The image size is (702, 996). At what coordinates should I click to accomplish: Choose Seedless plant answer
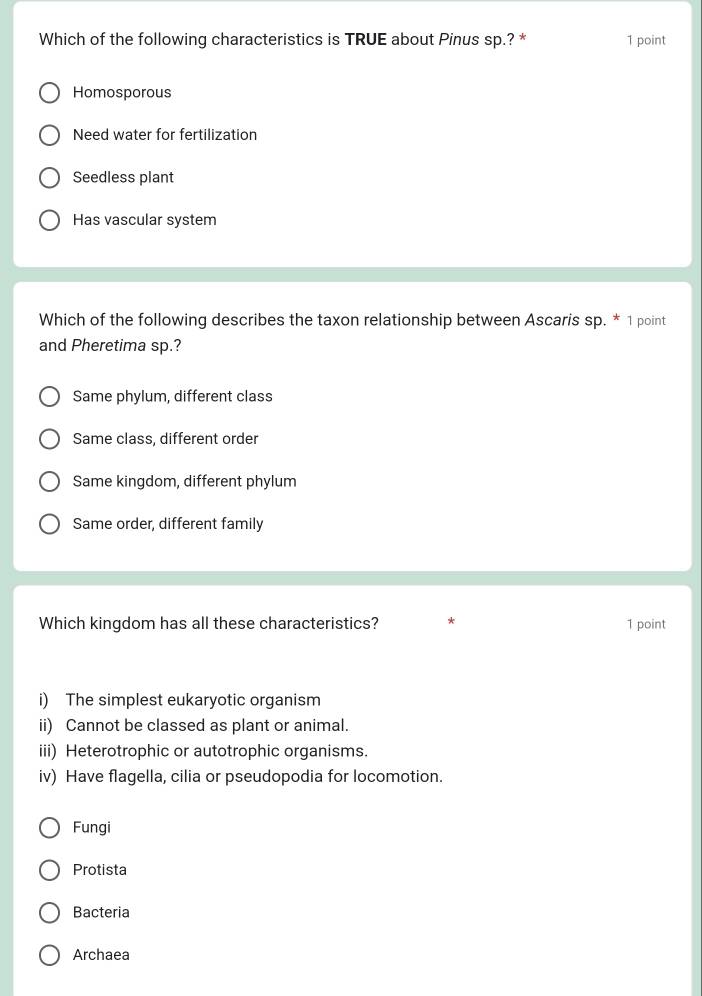[x=49, y=177]
